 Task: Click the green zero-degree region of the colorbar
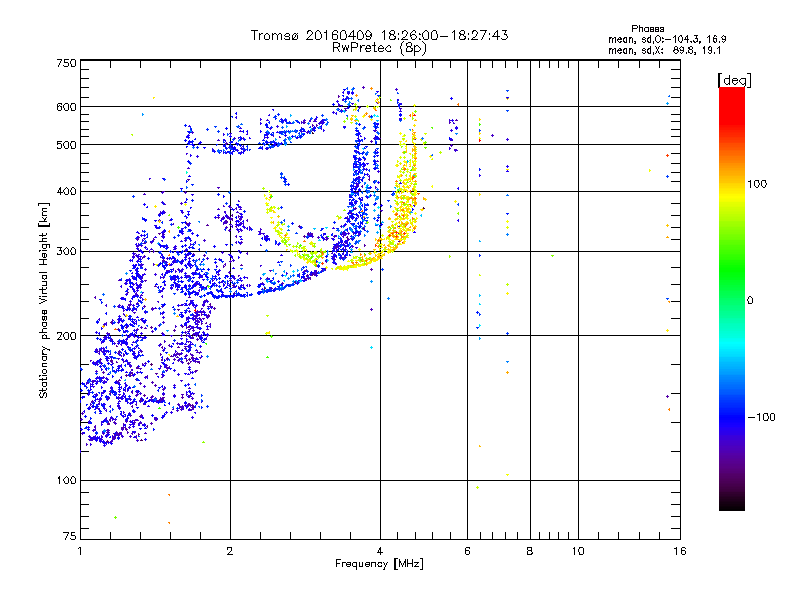[x=732, y=300]
